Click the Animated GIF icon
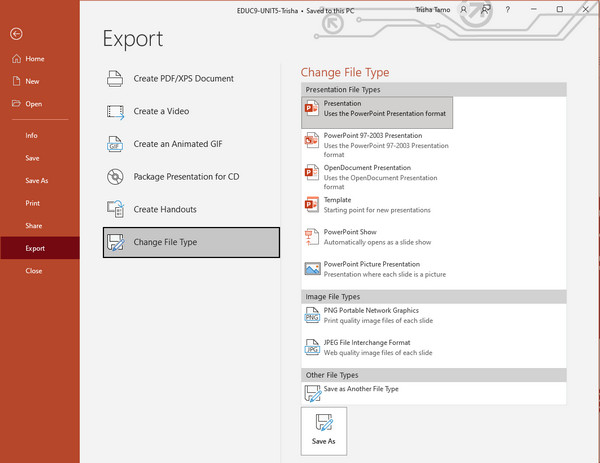This screenshot has width=600, height=463. pyautogui.click(x=115, y=144)
